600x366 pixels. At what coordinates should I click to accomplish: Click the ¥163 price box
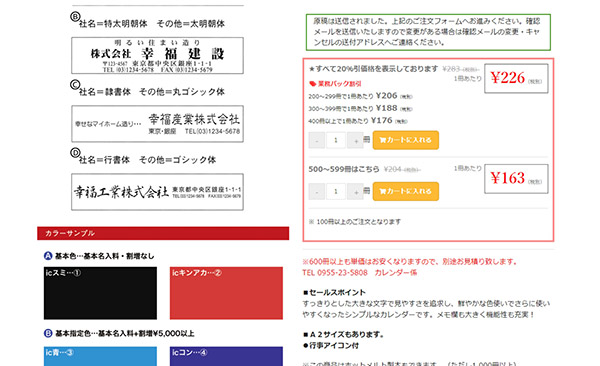[x=516, y=179]
